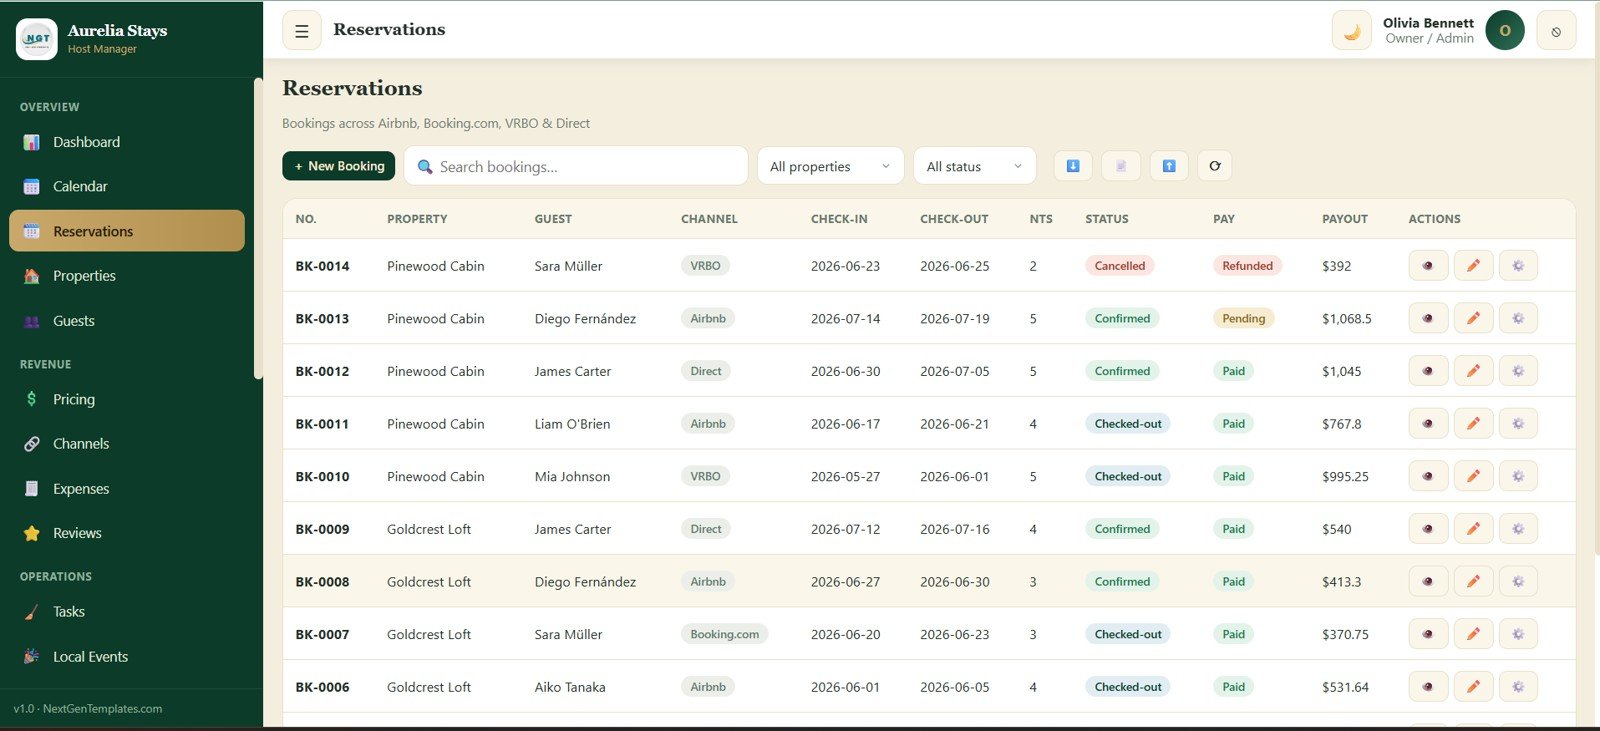The width and height of the screenshot is (1600, 731).
Task: Open the hamburger sidebar menu toggle
Action: [x=301, y=31]
